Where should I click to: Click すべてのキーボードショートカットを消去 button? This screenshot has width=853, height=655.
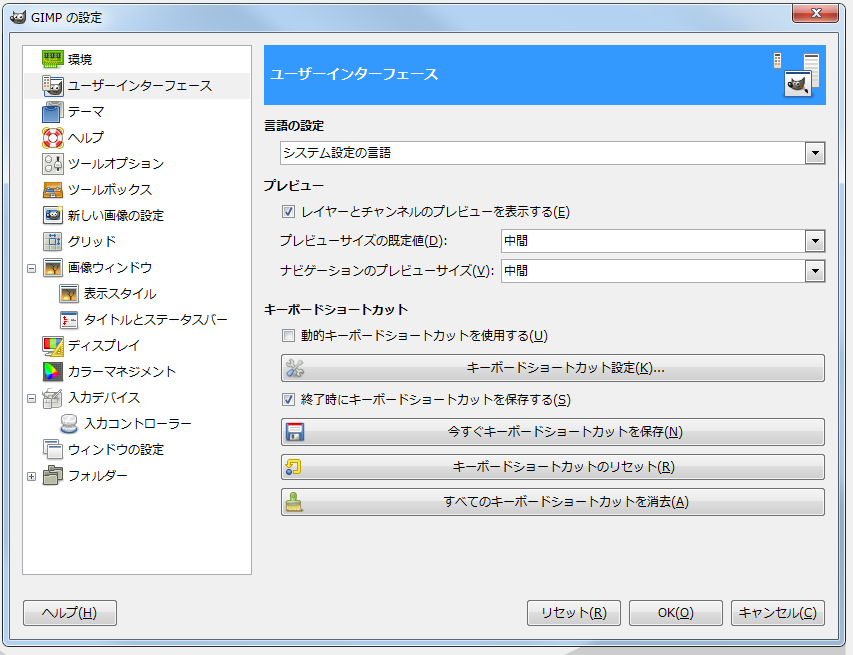[x=553, y=502]
